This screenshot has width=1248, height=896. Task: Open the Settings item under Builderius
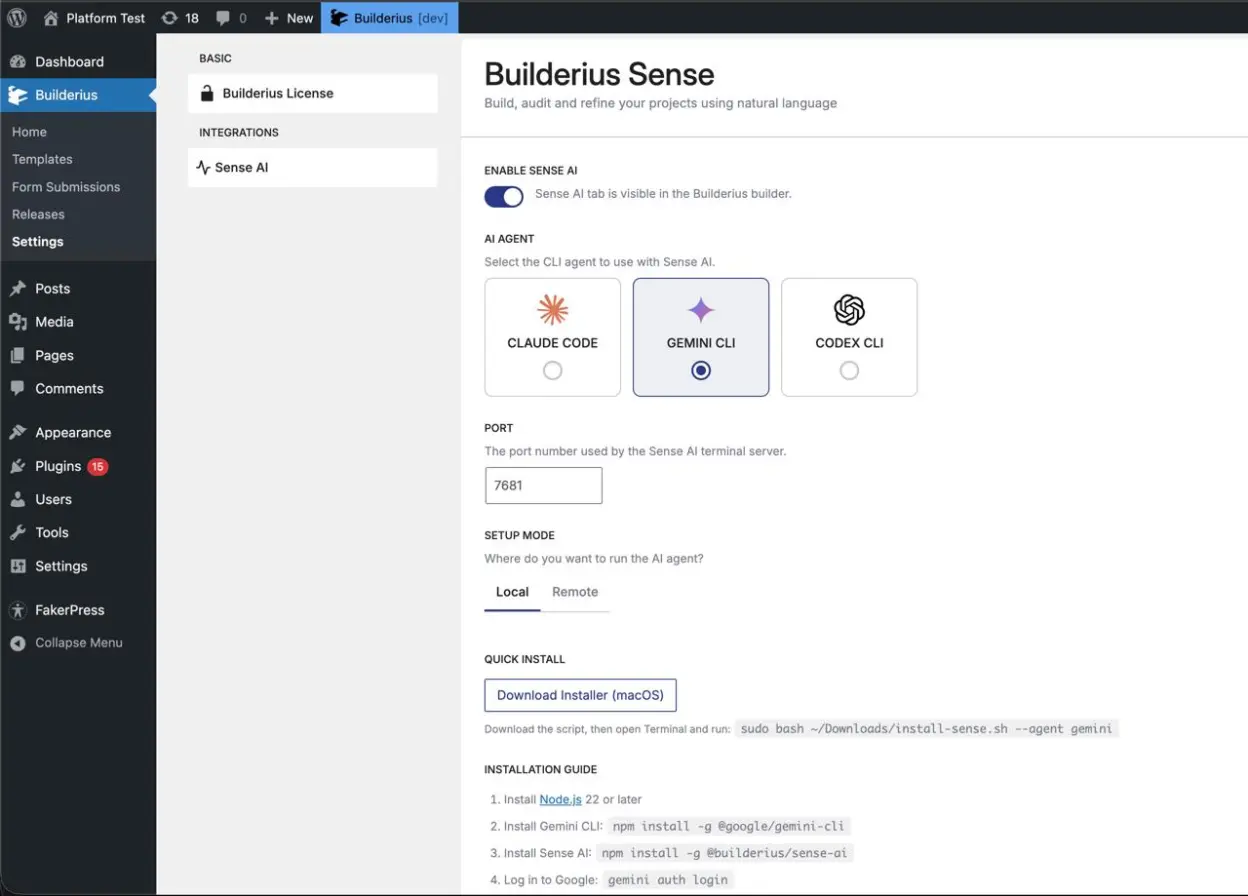37,241
